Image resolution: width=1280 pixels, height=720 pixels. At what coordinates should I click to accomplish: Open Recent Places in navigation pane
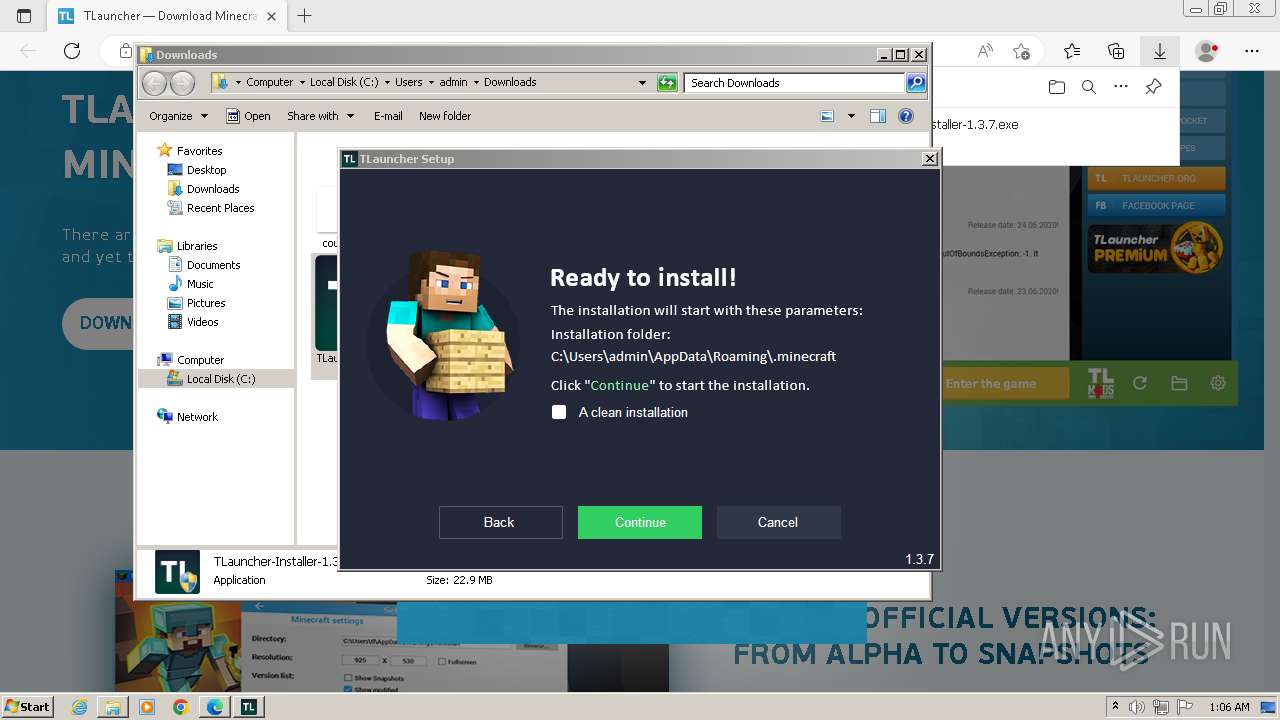[x=220, y=208]
